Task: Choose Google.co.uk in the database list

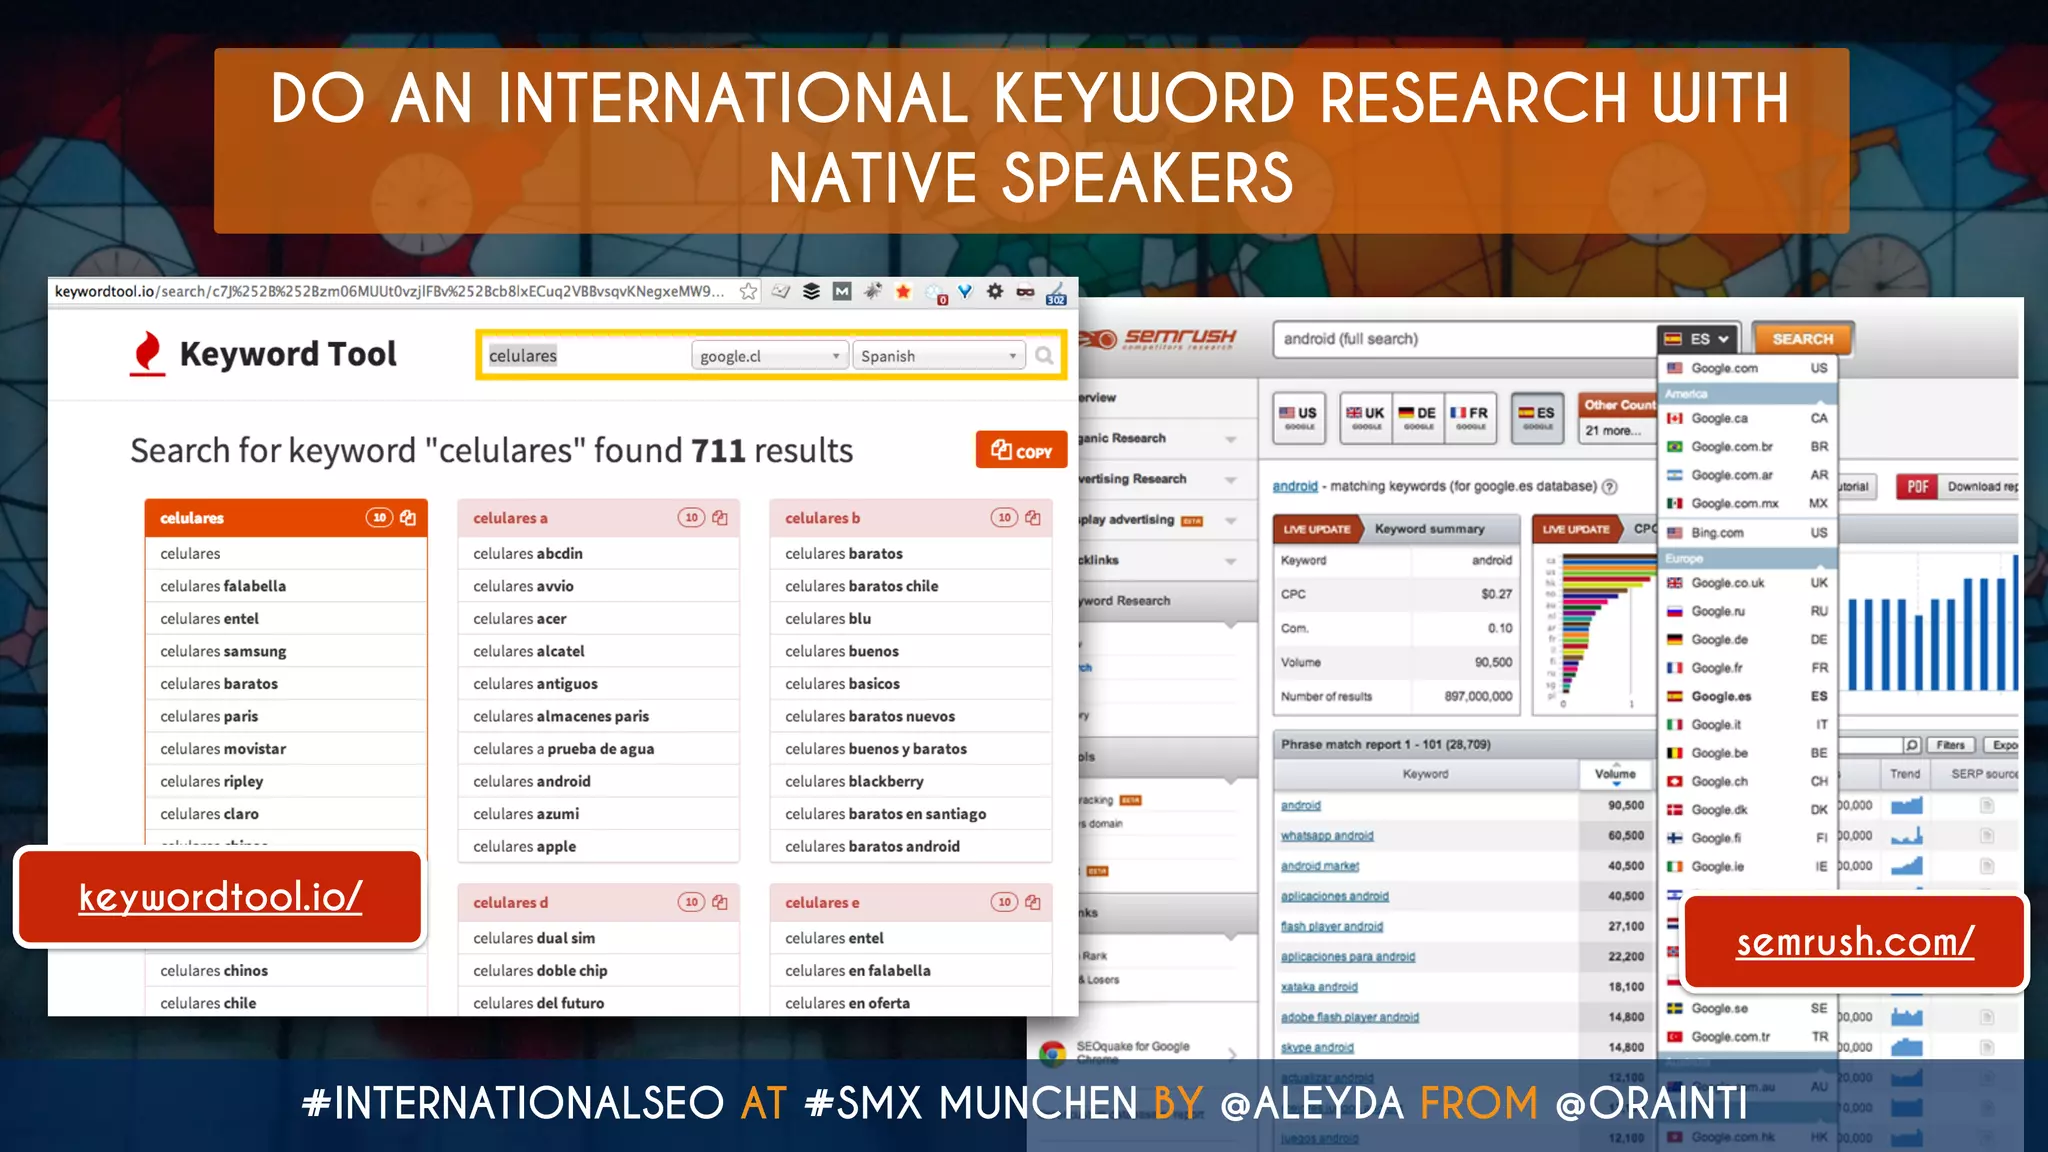Action: tap(1747, 583)
